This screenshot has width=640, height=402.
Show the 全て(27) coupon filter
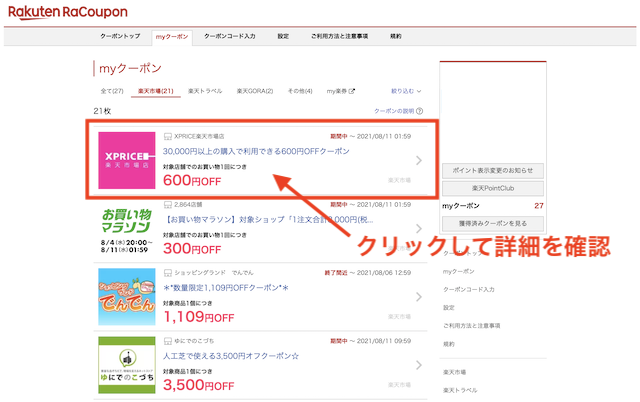(112, 91)
